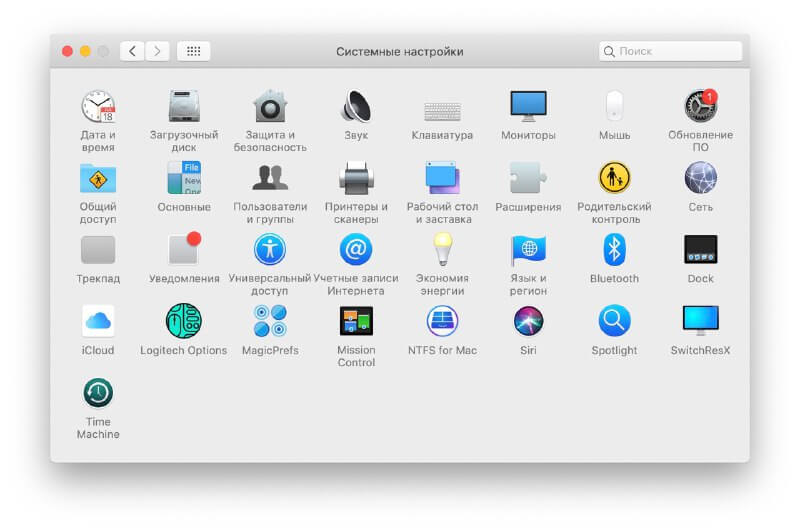Open Уведомления notifications pane
800x529 pixels.
tap(184, 248)
